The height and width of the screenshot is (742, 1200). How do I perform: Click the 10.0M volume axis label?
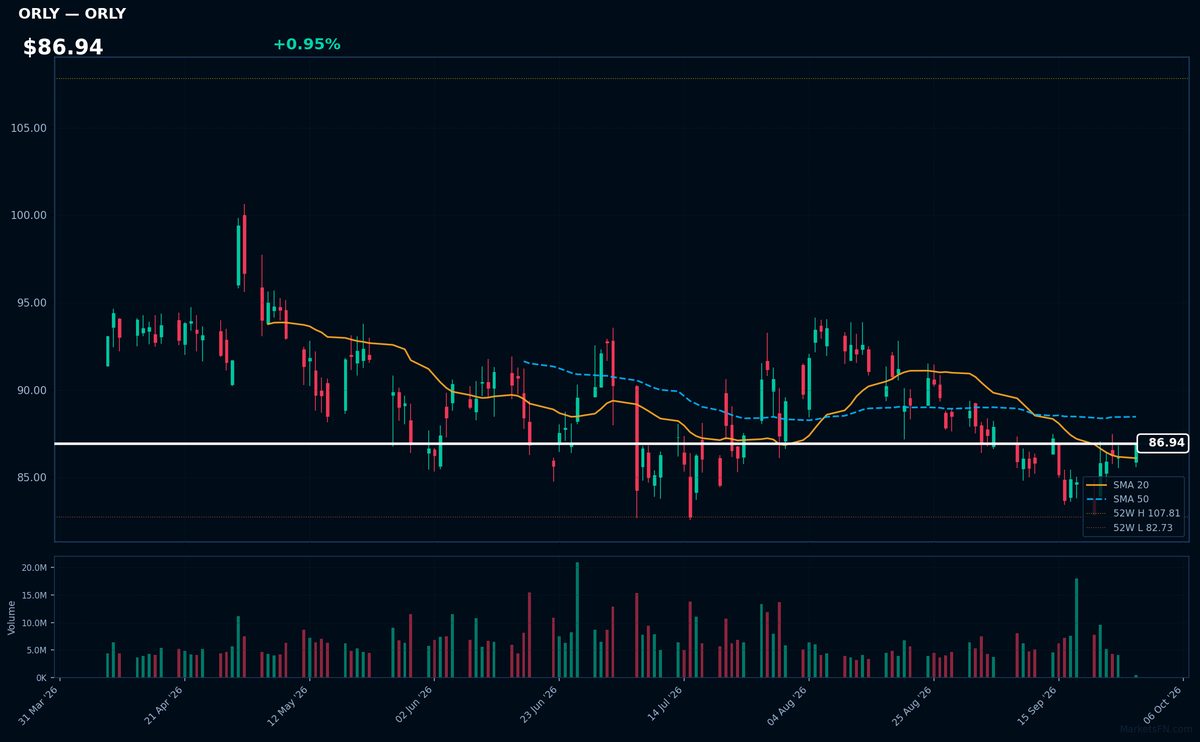tap(34, 623)
